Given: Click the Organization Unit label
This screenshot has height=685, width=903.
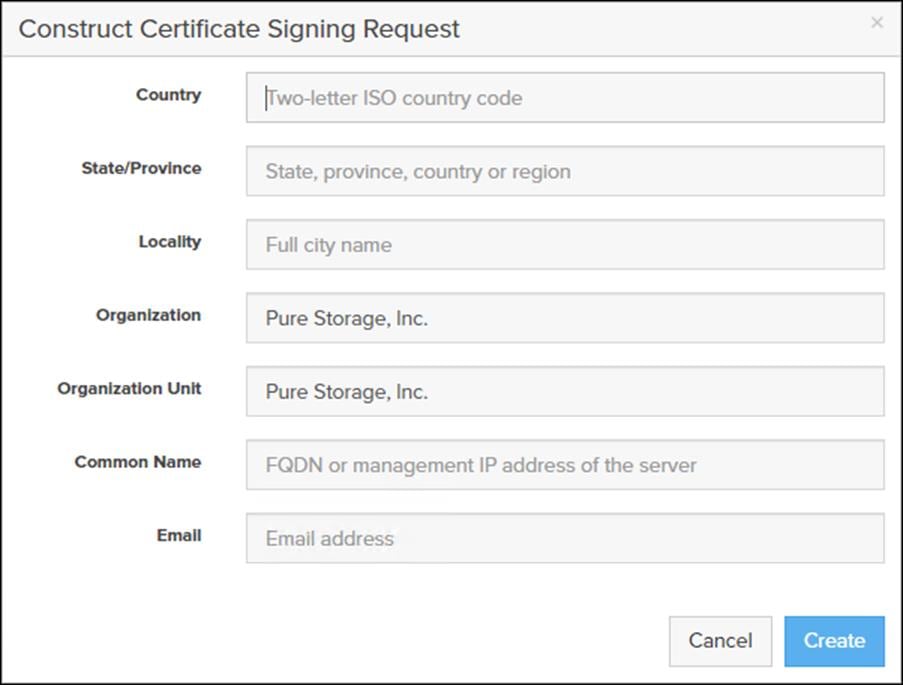Looking at the screenshot, I should click(128, 388).
